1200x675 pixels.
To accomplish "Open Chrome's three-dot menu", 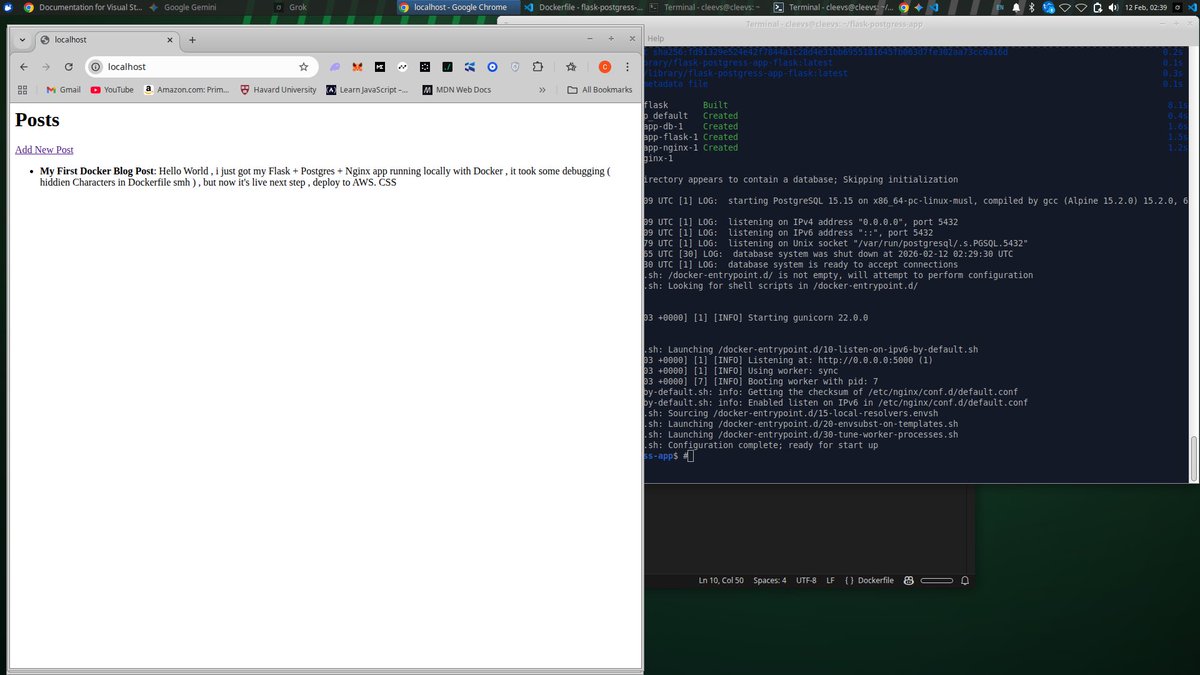I will [x=628, y=67].
